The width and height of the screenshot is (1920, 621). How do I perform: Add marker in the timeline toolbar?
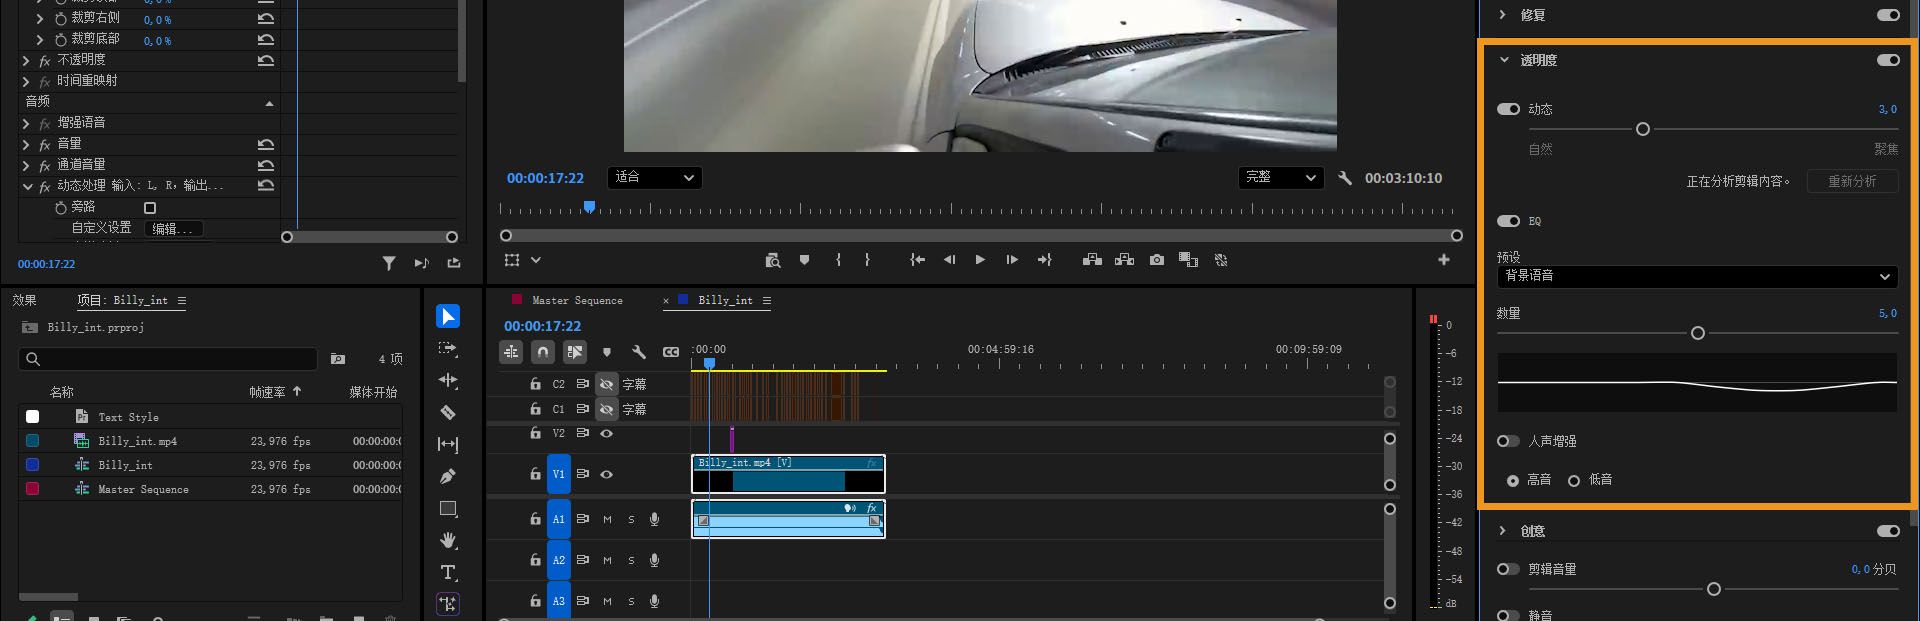pos(606,352)
